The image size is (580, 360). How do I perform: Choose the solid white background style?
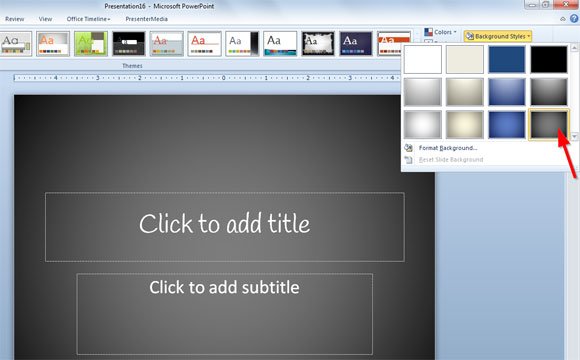422,59
